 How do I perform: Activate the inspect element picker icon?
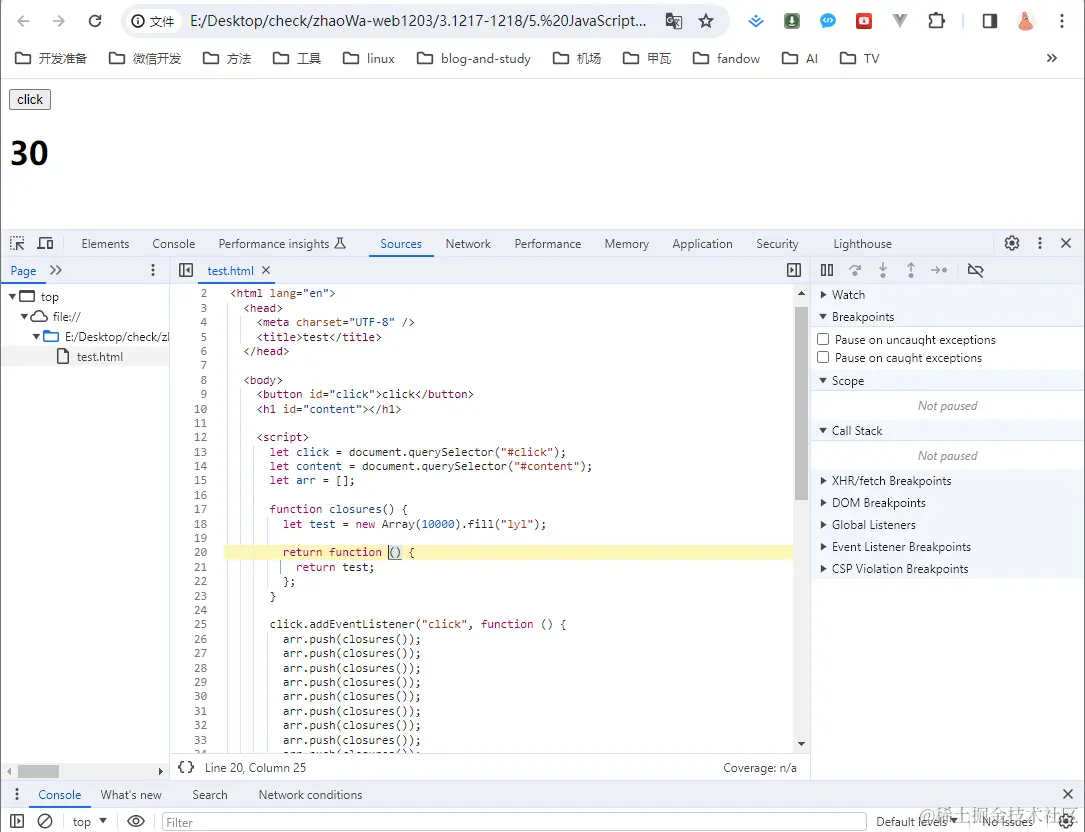[17, 244]
